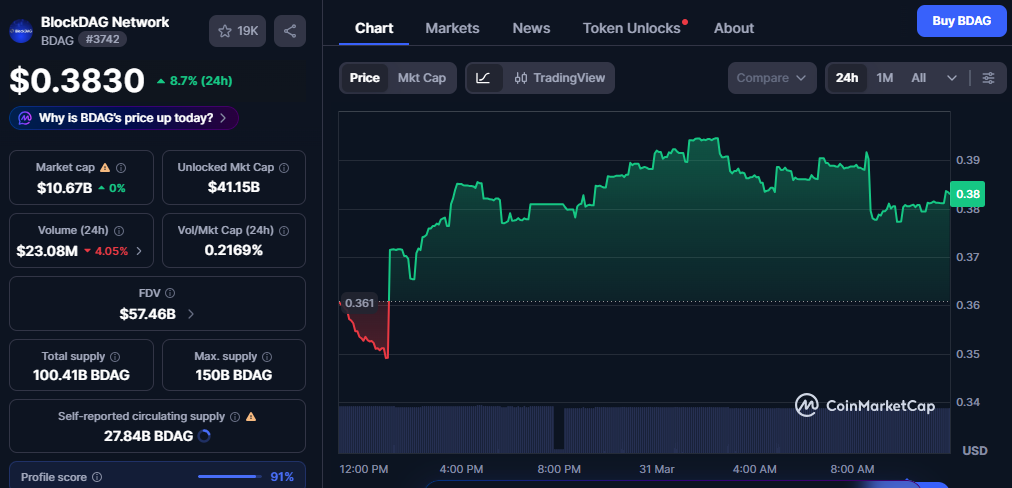The height and width of the screenshot is (488, 1012).
Task: Open the News tab
Action: (531, 28)
